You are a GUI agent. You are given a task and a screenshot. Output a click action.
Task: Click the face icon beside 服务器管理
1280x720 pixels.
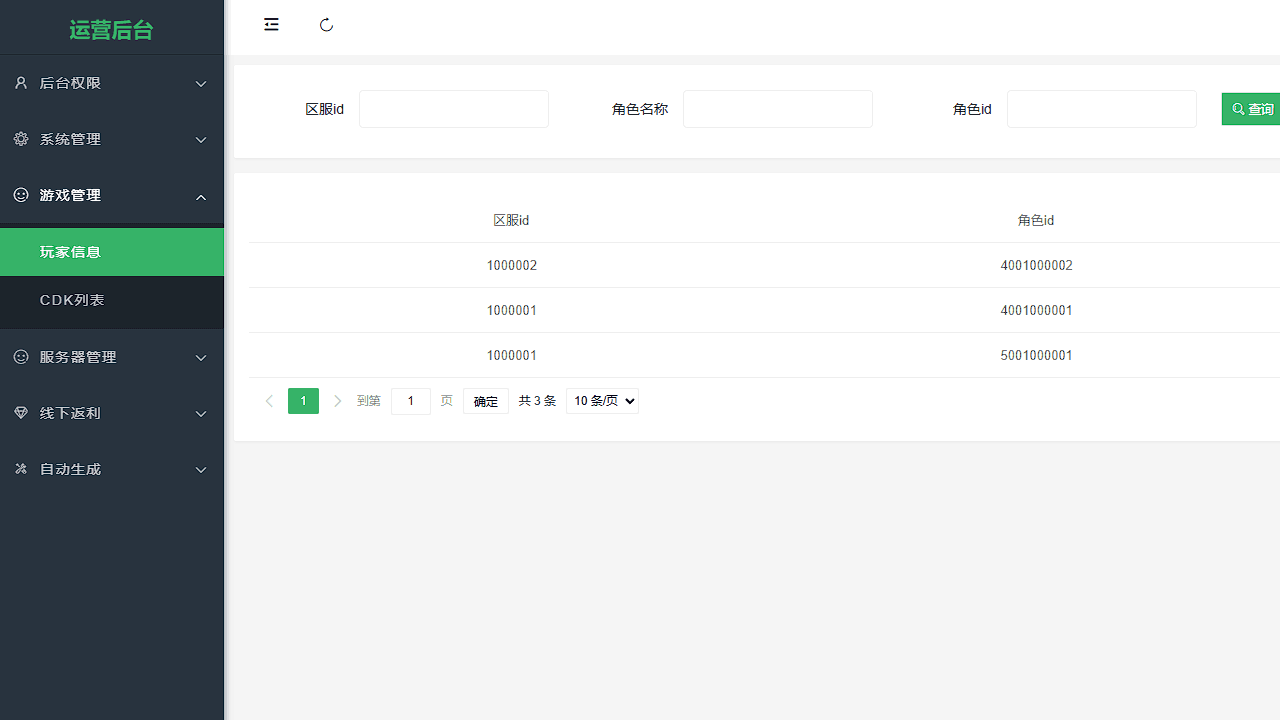click(20, 357)
